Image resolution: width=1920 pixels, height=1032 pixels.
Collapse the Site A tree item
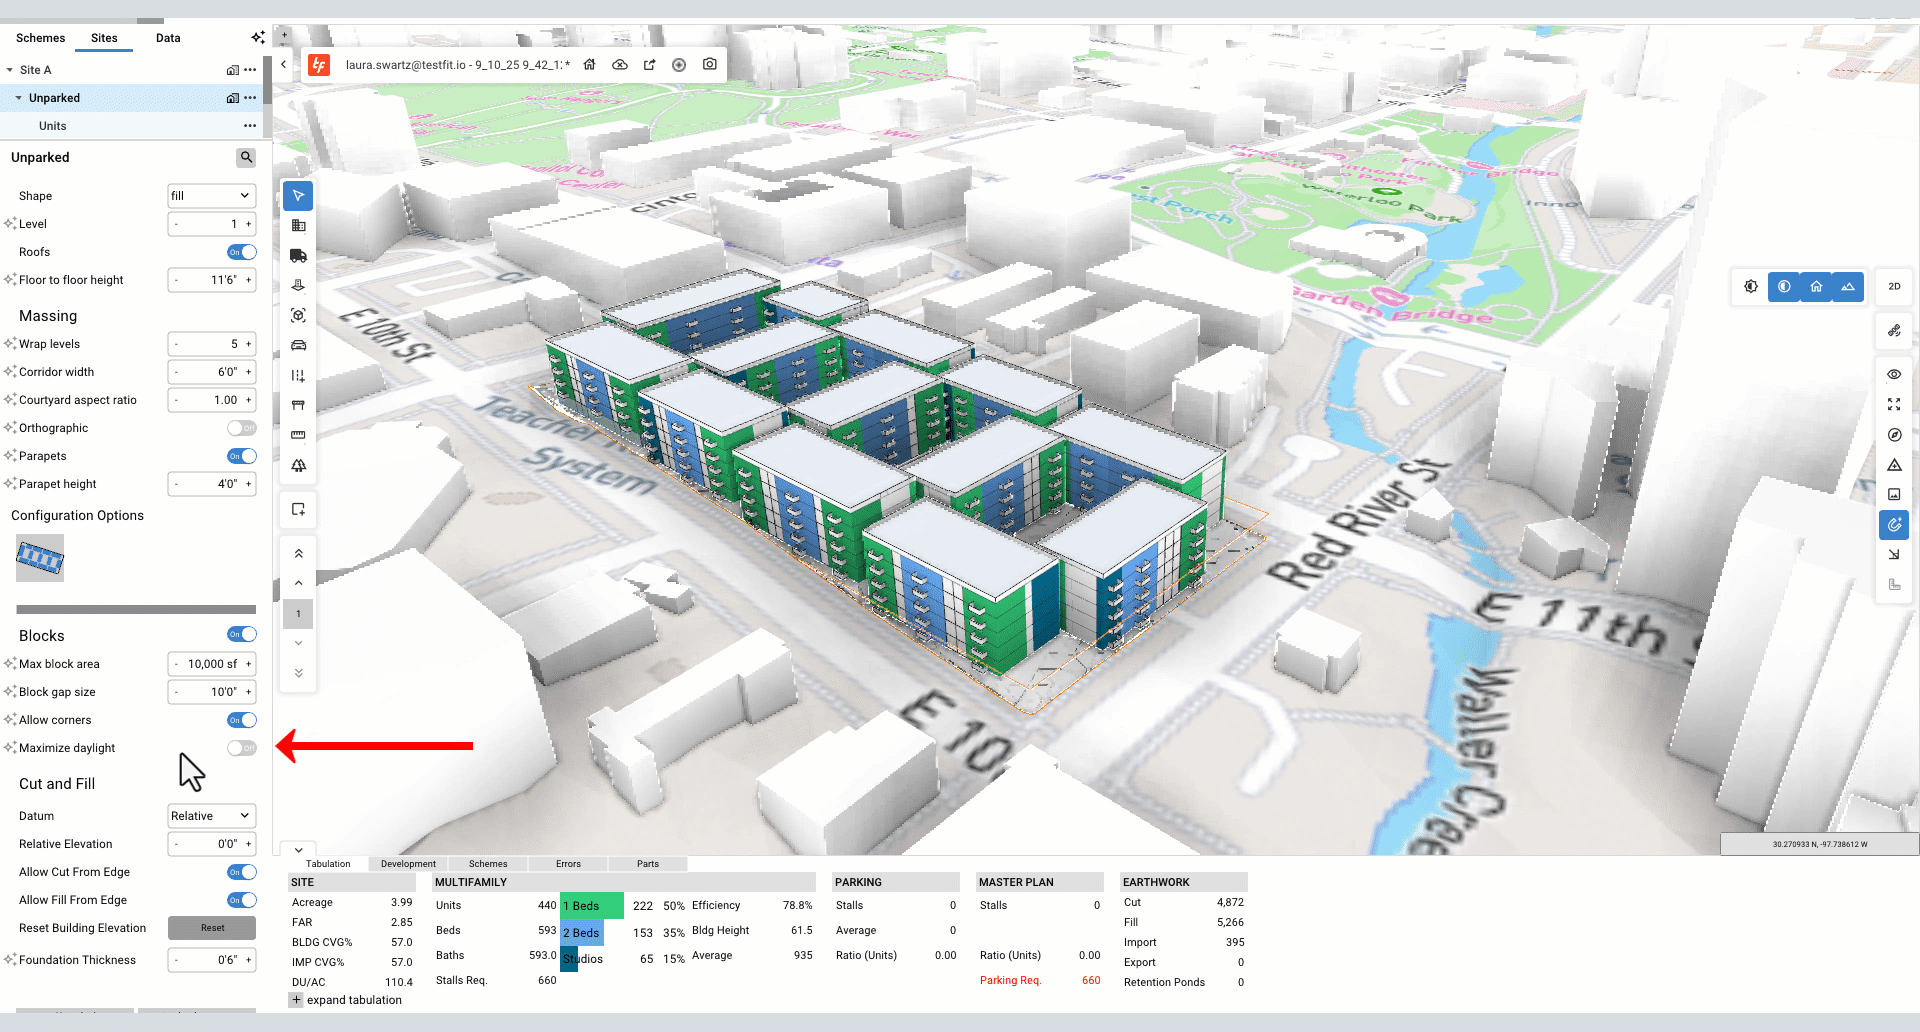(x=10, y=70)
